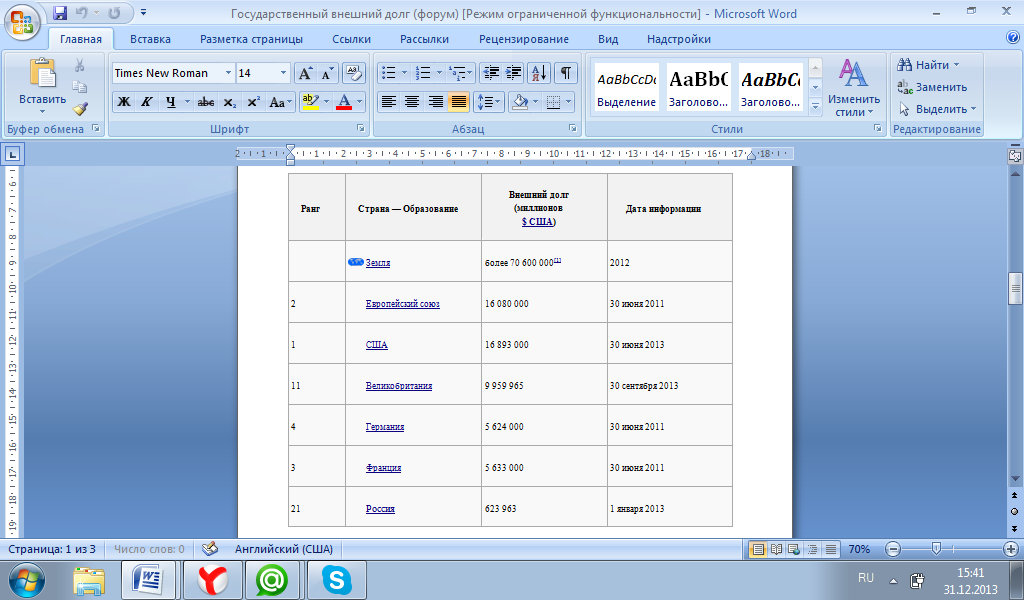The height and width of the screenshot is (600, 1024).
Task: Click the Increase Indent icon
Action: pos(514,73)
